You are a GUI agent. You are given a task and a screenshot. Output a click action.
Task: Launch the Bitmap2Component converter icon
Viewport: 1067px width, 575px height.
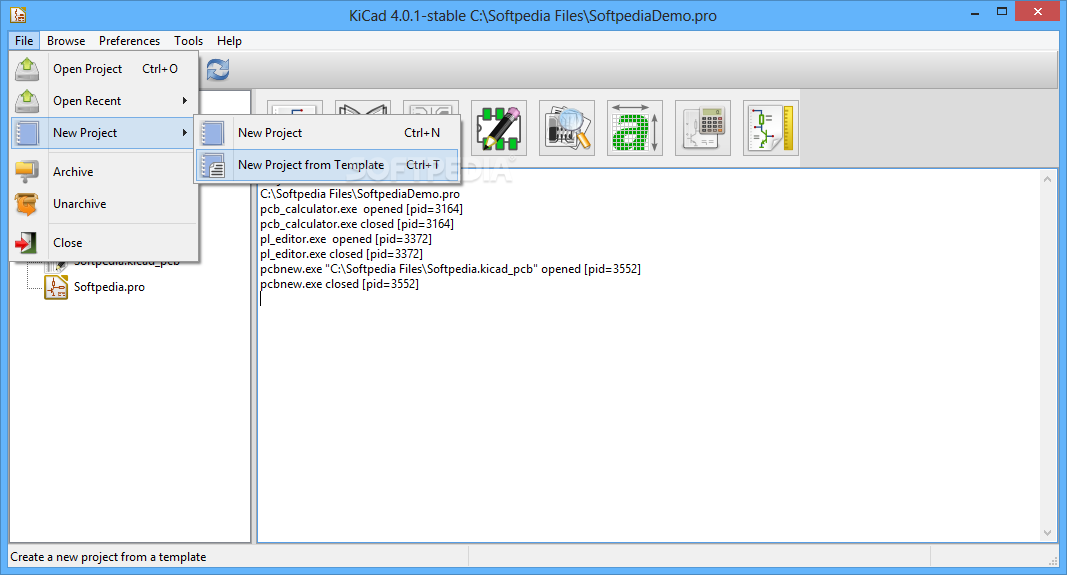[x=635, y=128]
